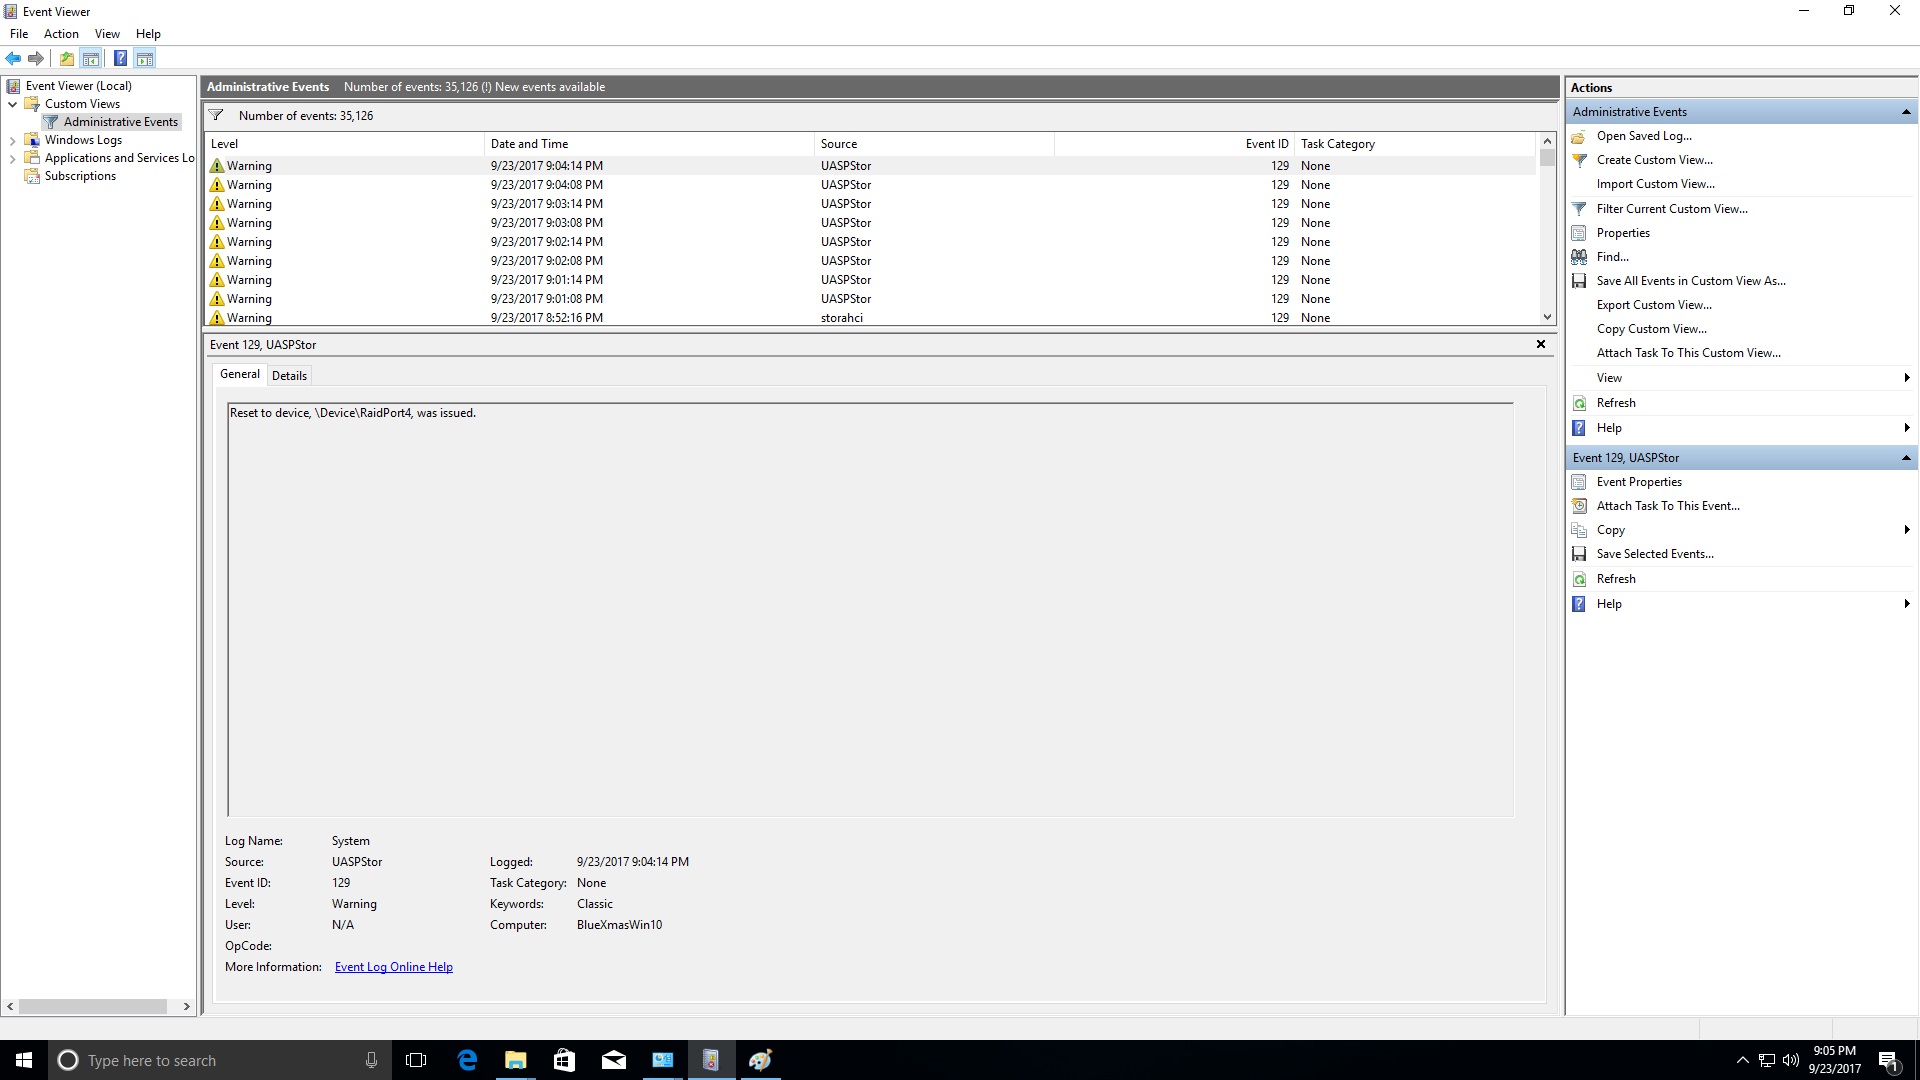Image resolution: width=1920 pixels, height=1080 pixels.
Task: Click Refresh icon under Administrative Events actions
Action: coord(1579,403)
